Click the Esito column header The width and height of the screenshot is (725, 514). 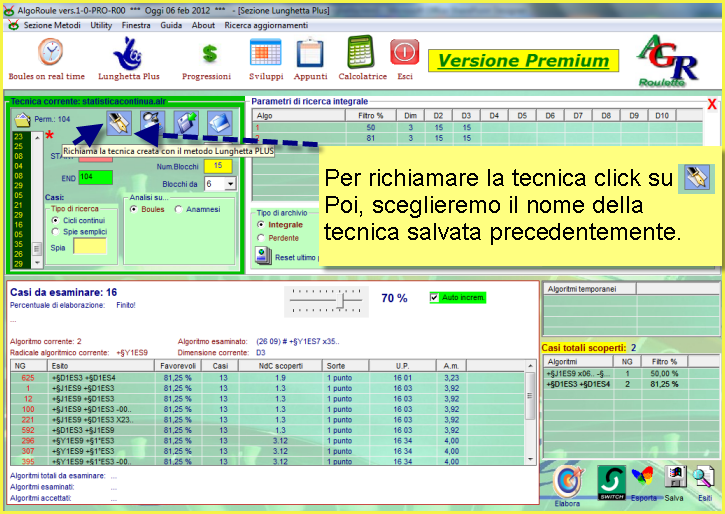[x=100, y=366]
